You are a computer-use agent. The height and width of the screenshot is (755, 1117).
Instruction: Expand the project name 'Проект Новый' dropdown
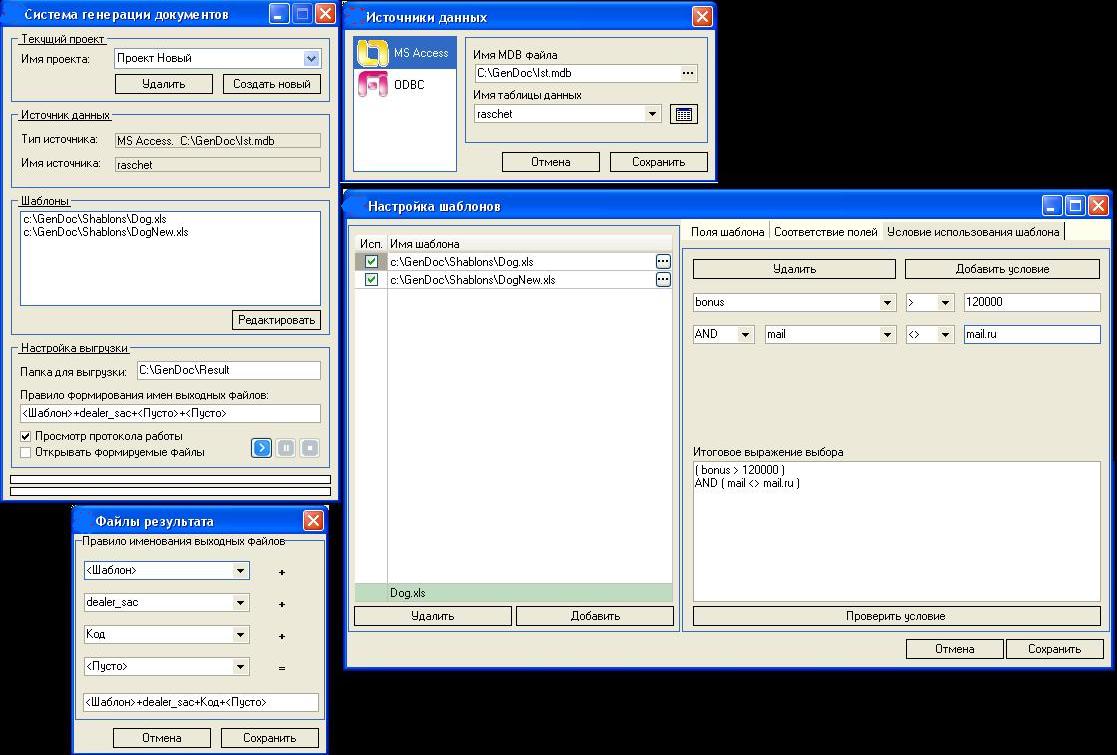click(x=311, y=58)
